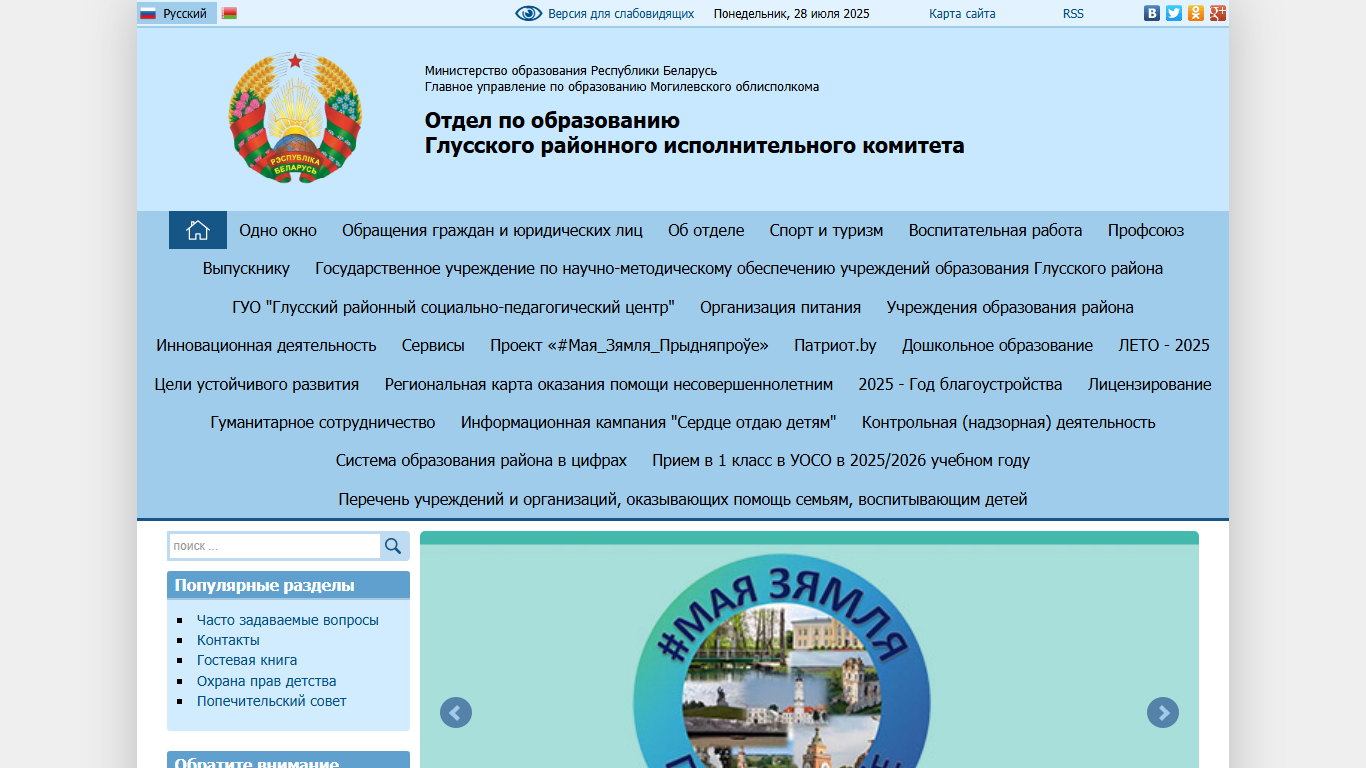The image size is (1366, 768).
Task: Open the Организация питания section
Action: click(780, 307)
